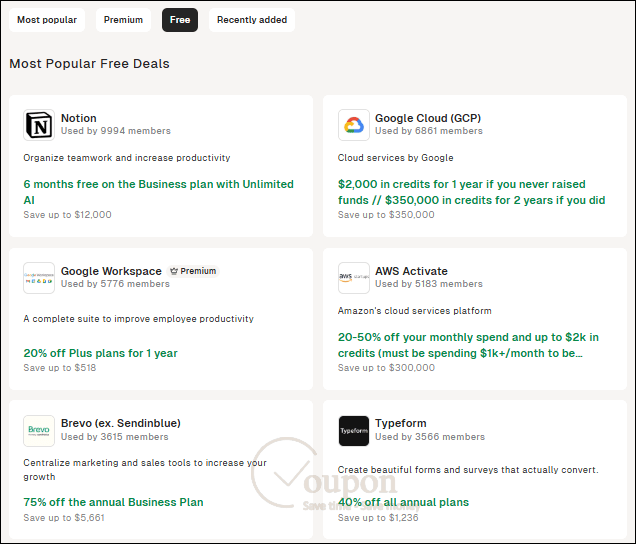Click the Notion logo icon
Screen dimensions: 636x544
click(39, 125)
